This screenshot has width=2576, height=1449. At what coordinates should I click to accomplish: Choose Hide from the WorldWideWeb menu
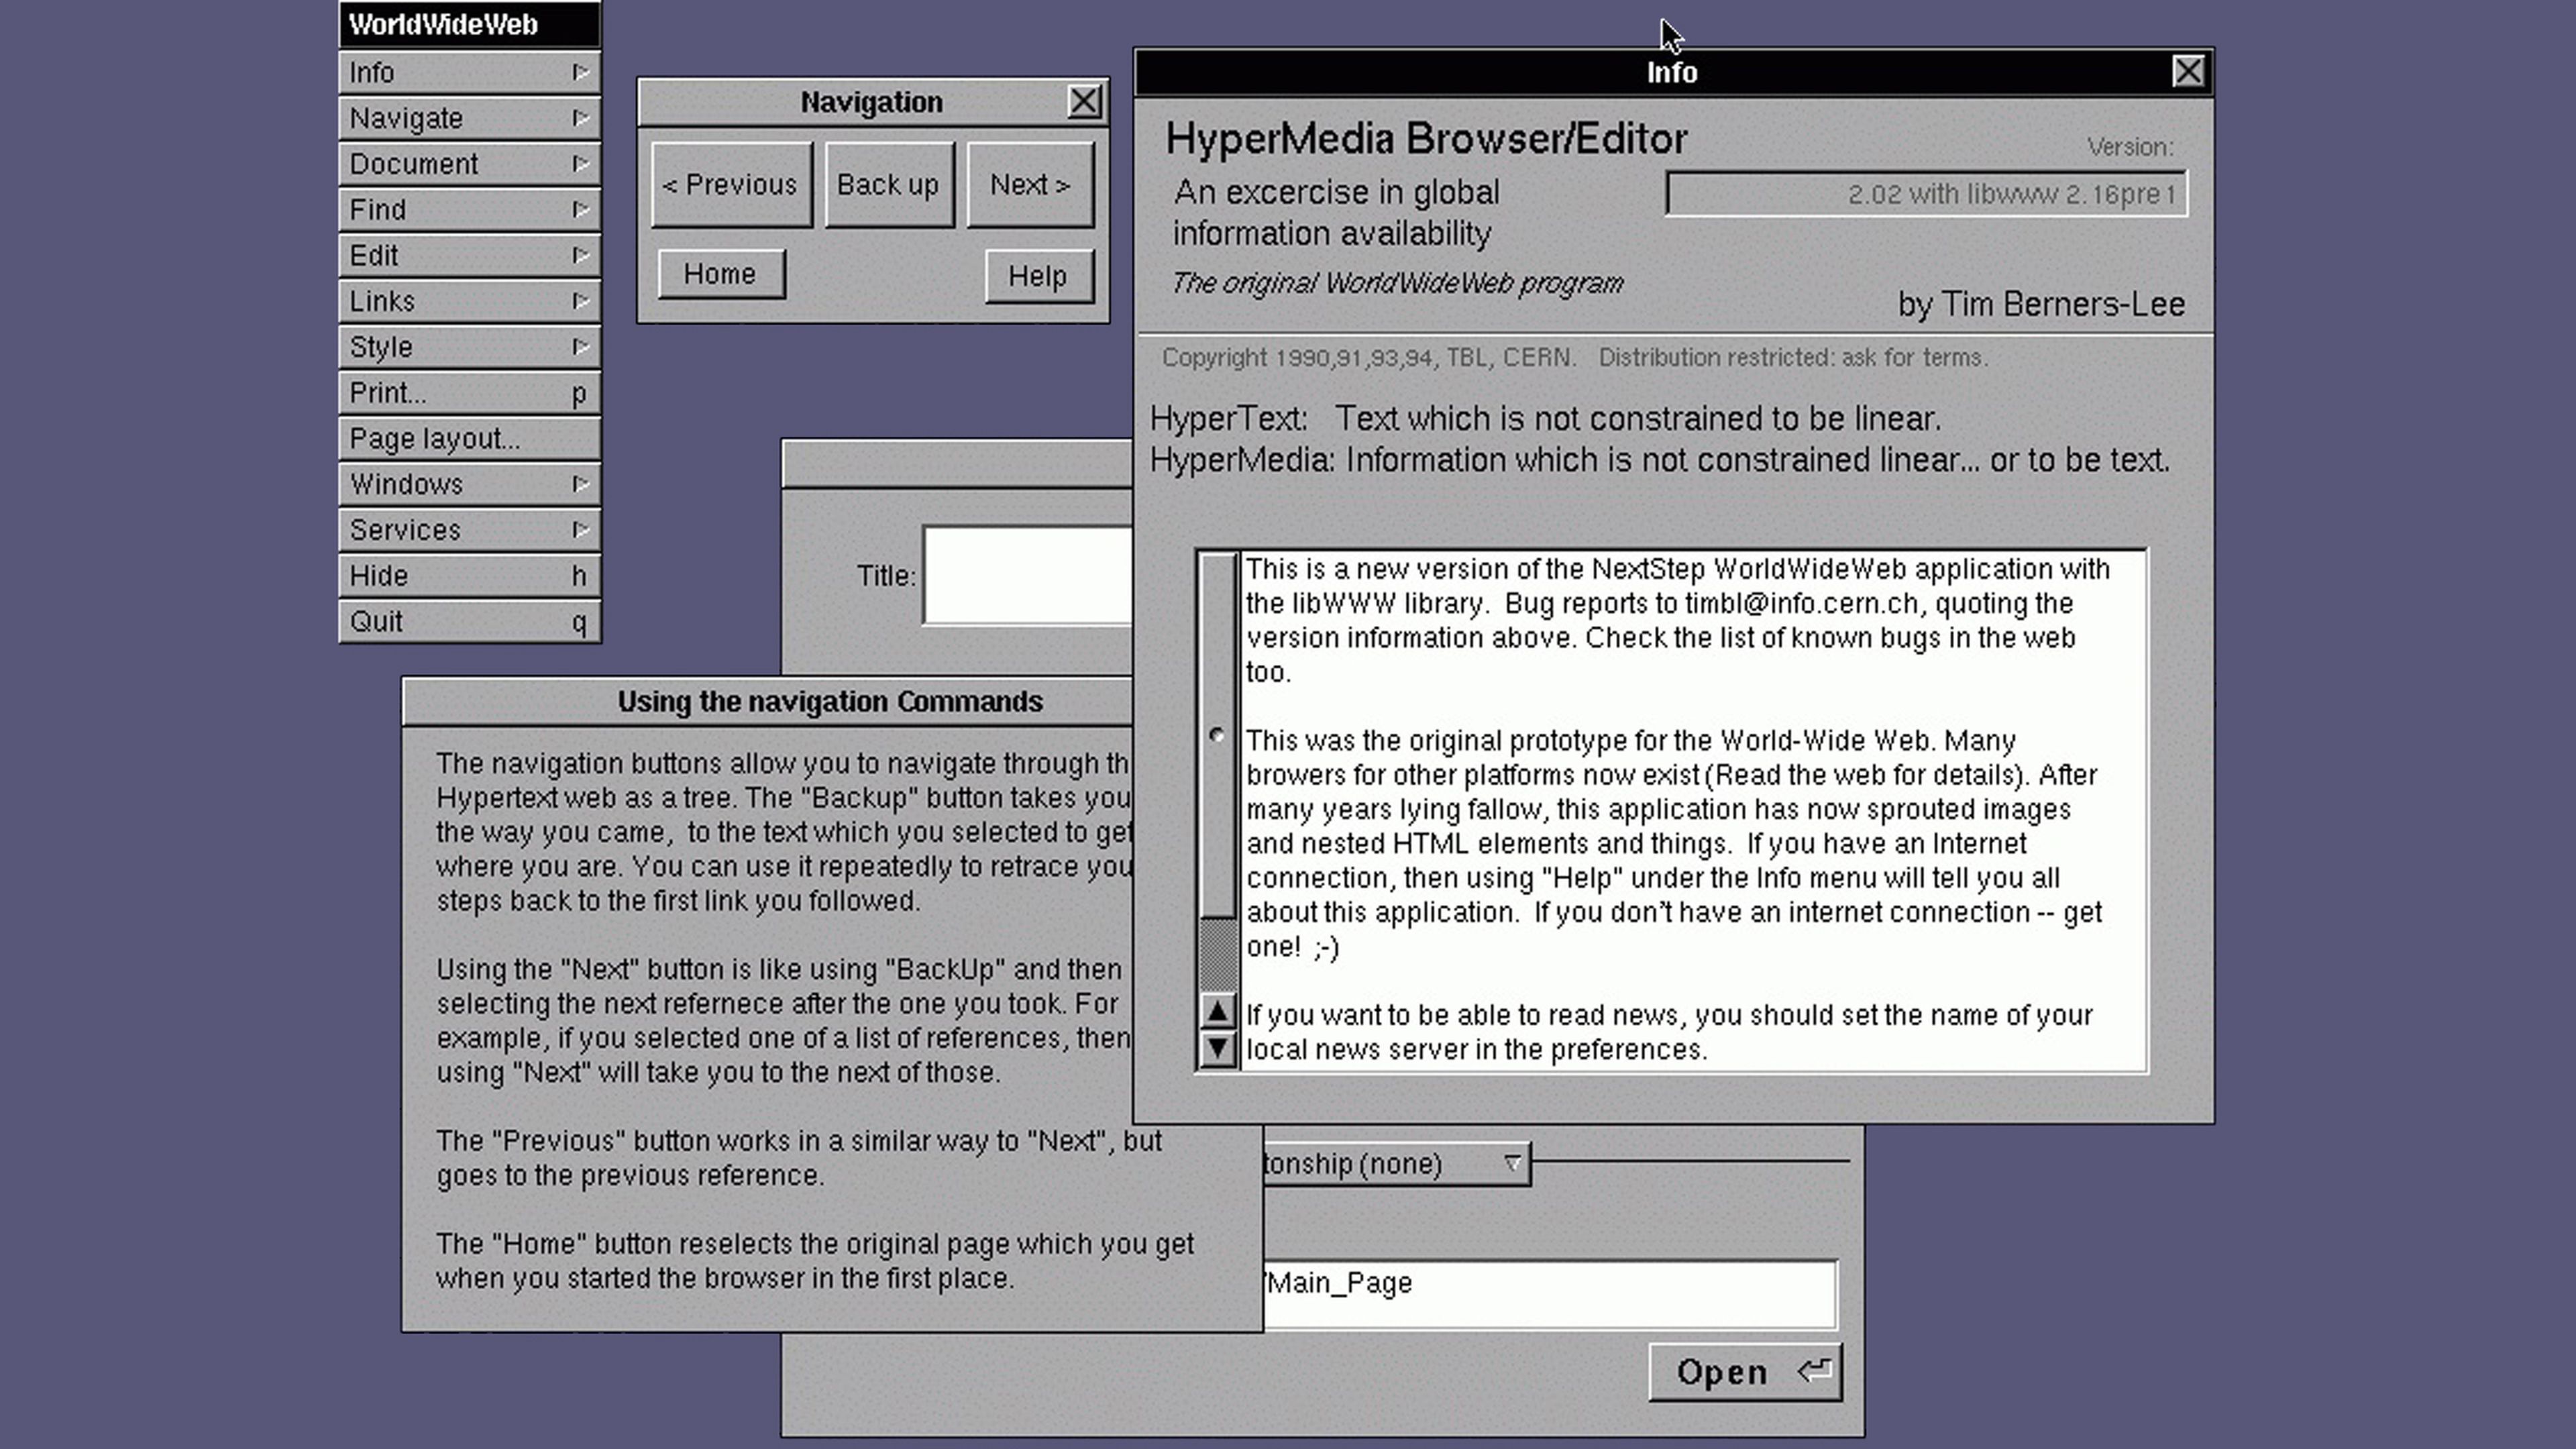click(x=469, y=576)
